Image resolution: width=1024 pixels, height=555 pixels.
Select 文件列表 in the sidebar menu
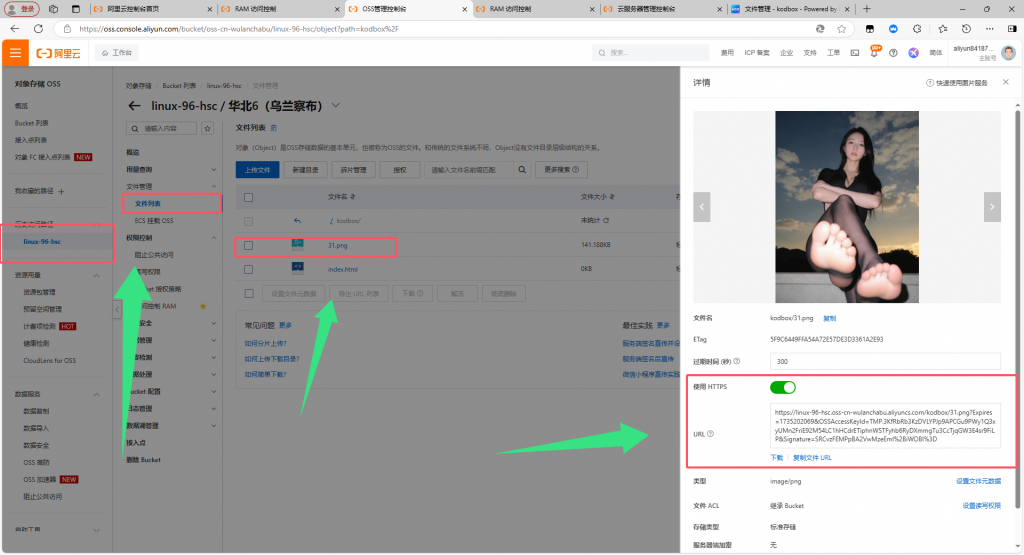click(149, 203)
